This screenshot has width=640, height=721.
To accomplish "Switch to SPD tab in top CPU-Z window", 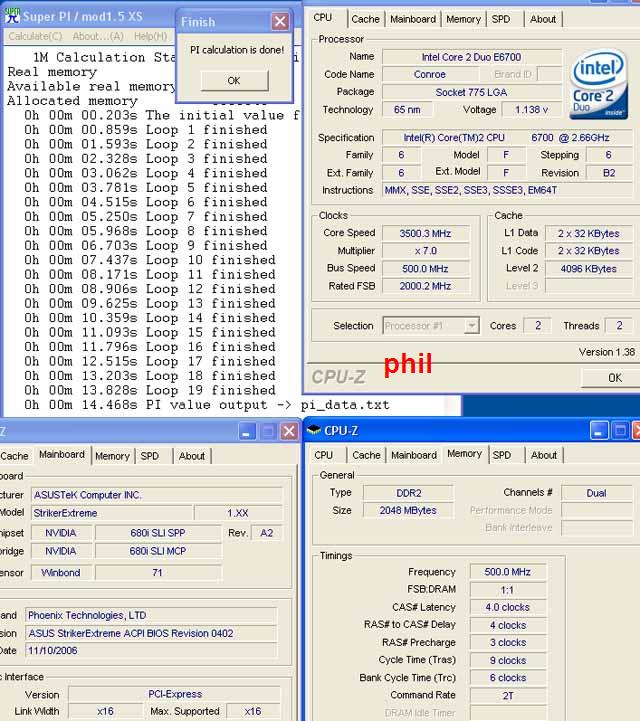I will (x=501, y=19).
